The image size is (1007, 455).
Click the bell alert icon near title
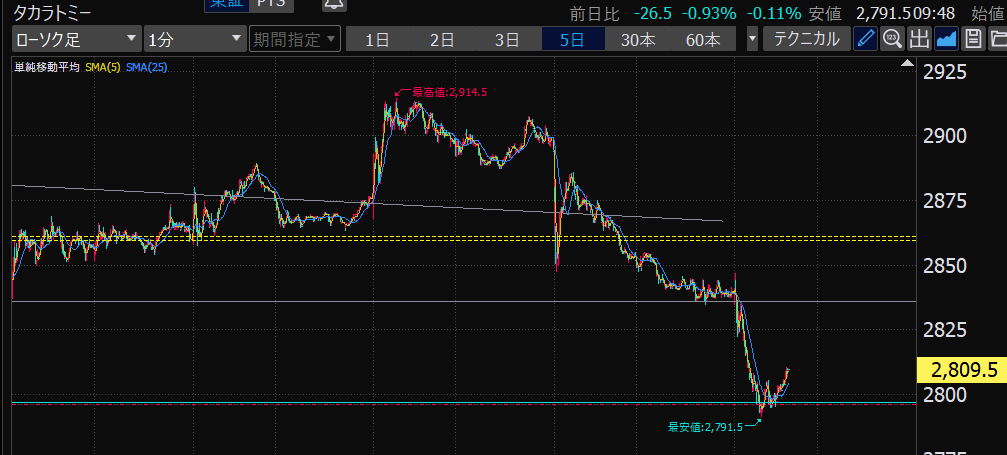pos(334,4)
